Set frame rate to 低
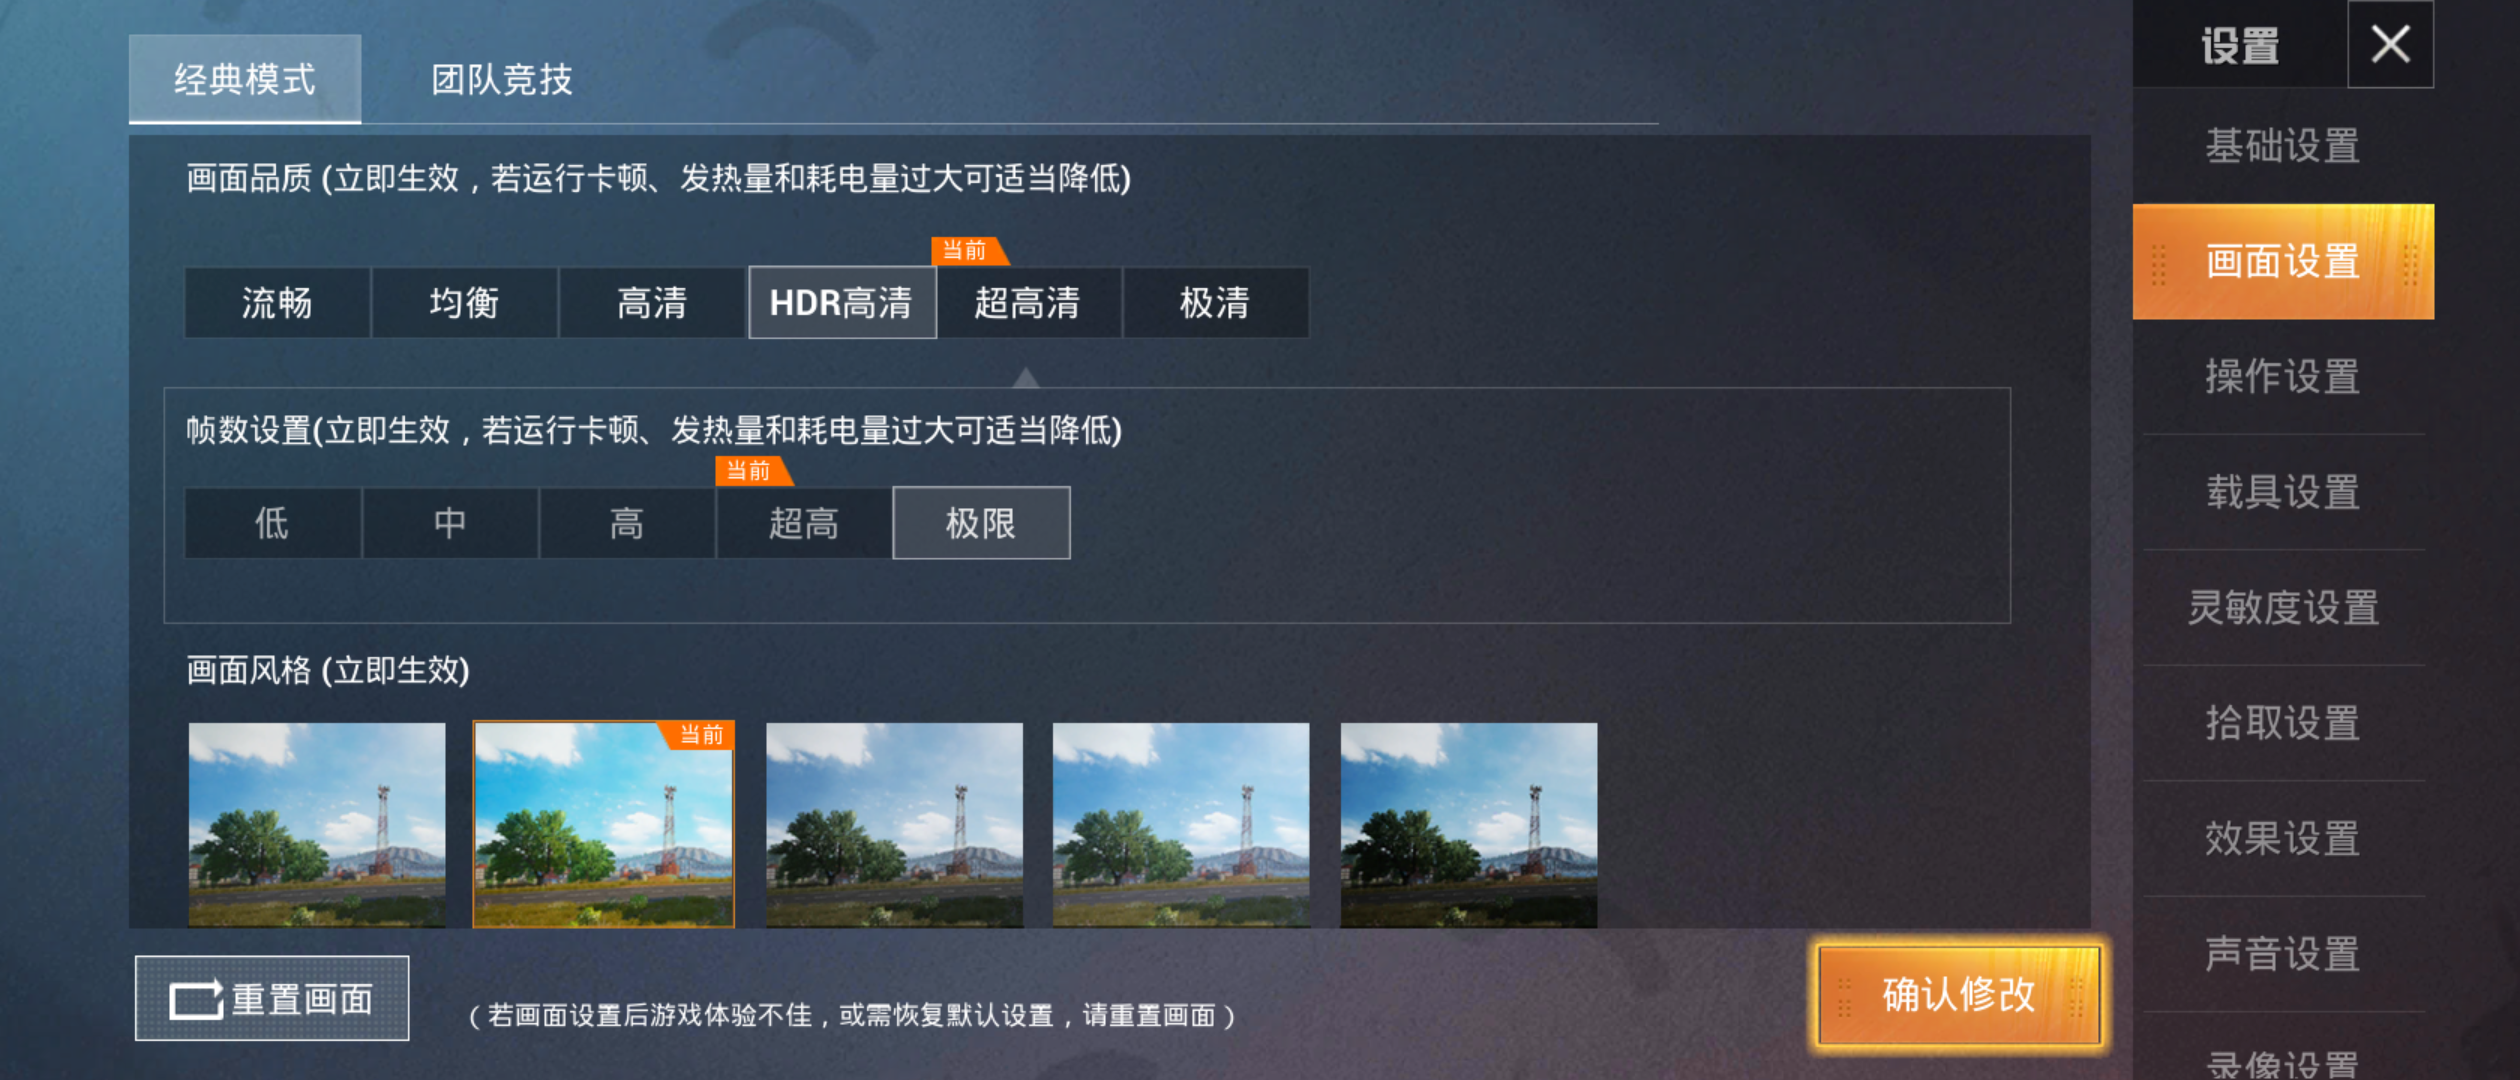 [x=272, y=523]
